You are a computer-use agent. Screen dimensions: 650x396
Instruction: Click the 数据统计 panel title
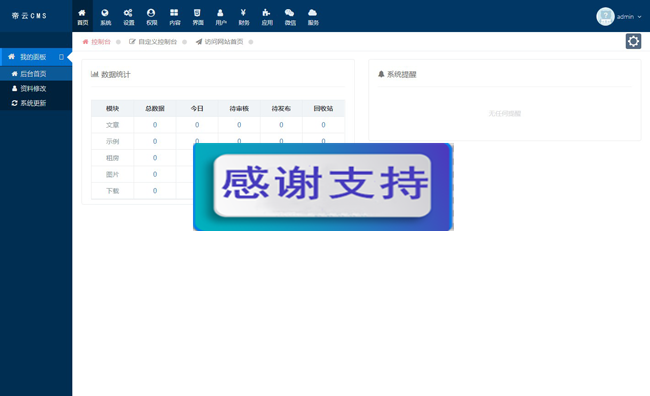pos(111,75)
